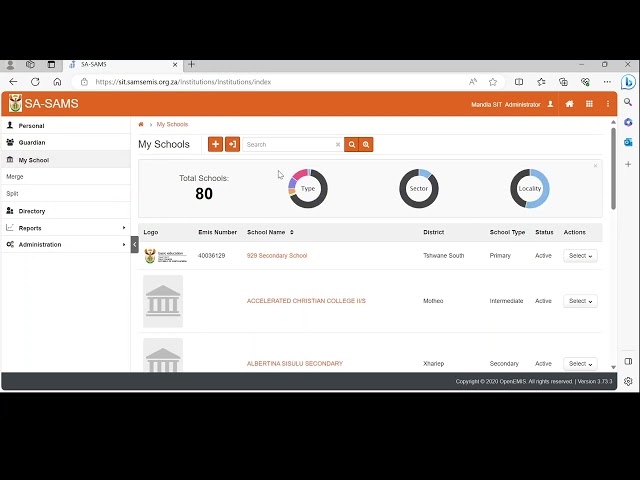Click the Xhariep district cell
The image size is (640, 480).
433,364
